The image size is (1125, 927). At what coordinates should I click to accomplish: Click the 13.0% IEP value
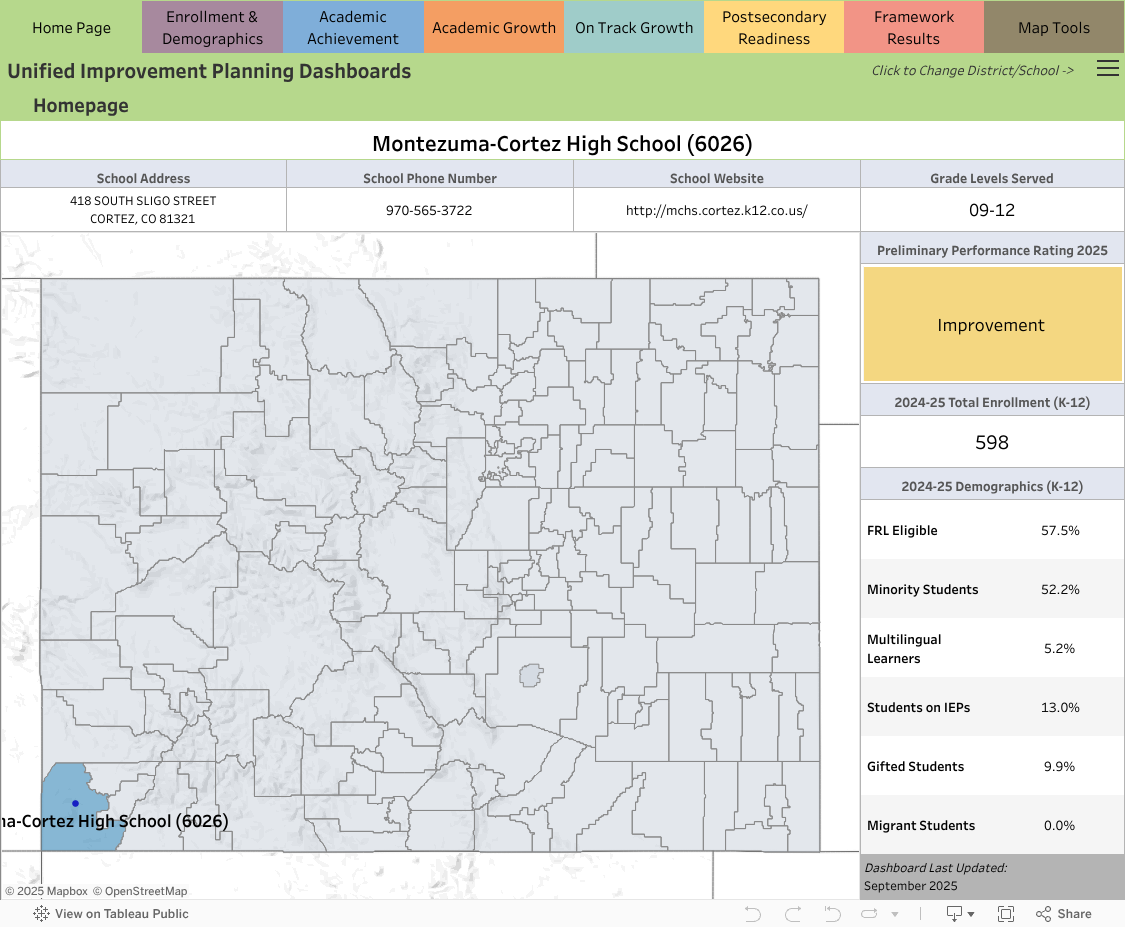(x=1060, y=707)
